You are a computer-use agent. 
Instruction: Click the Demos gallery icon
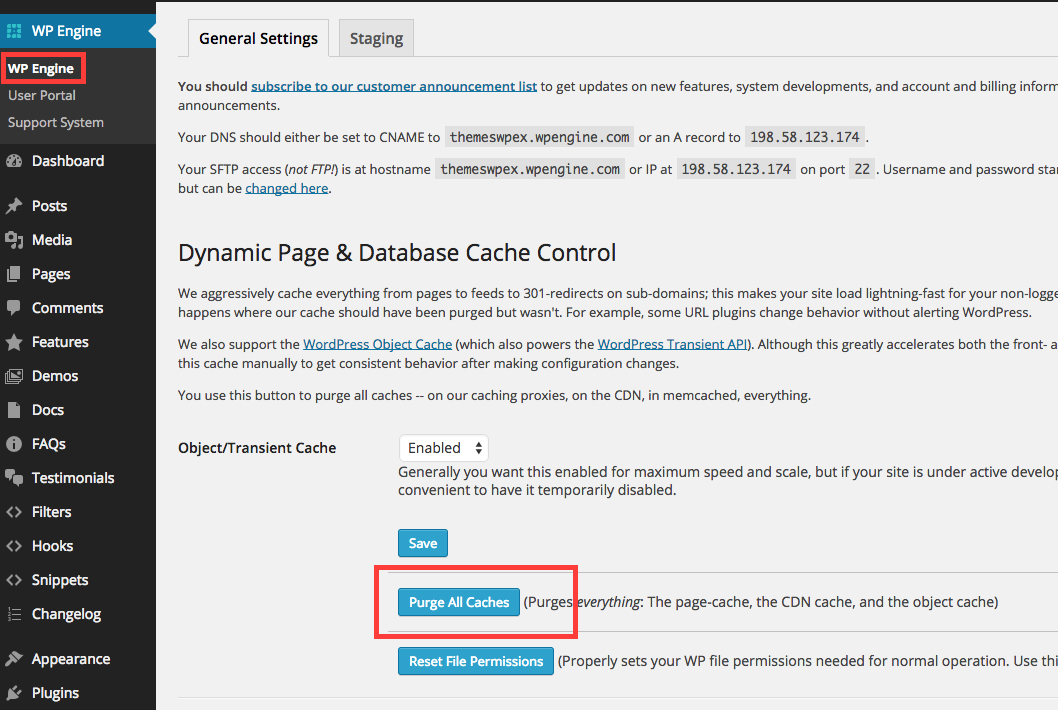(13, 377)
